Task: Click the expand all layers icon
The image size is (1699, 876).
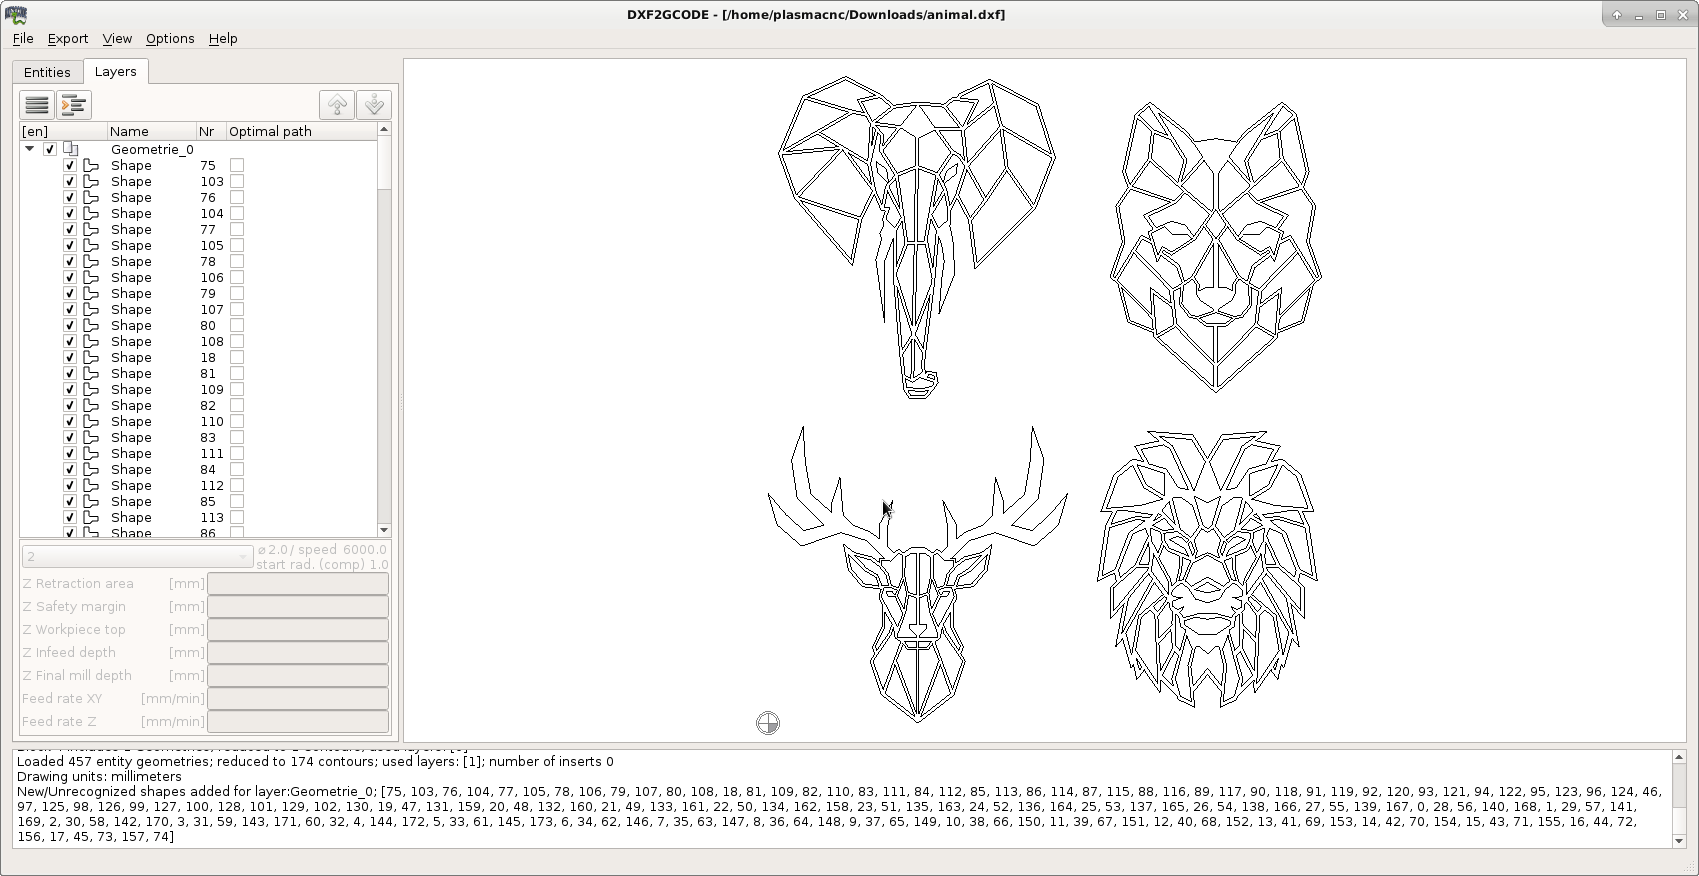Action: pos(74,105)
